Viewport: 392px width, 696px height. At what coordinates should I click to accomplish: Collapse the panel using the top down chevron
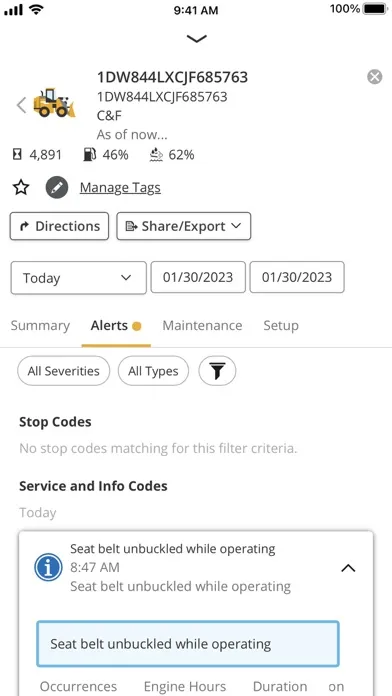[197, 39]
